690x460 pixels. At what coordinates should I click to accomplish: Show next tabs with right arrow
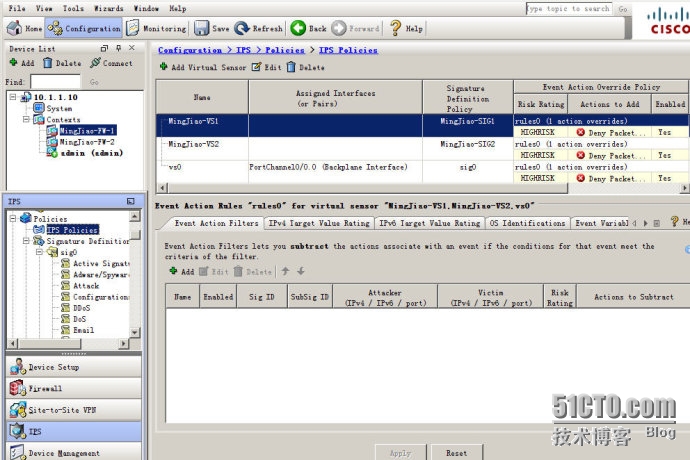pos(646,223)
